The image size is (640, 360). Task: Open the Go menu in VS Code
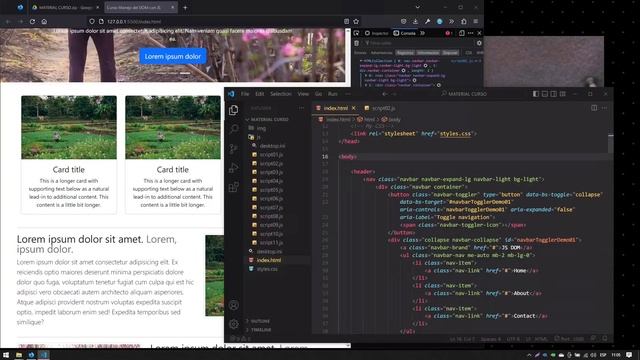pos(318,94)
